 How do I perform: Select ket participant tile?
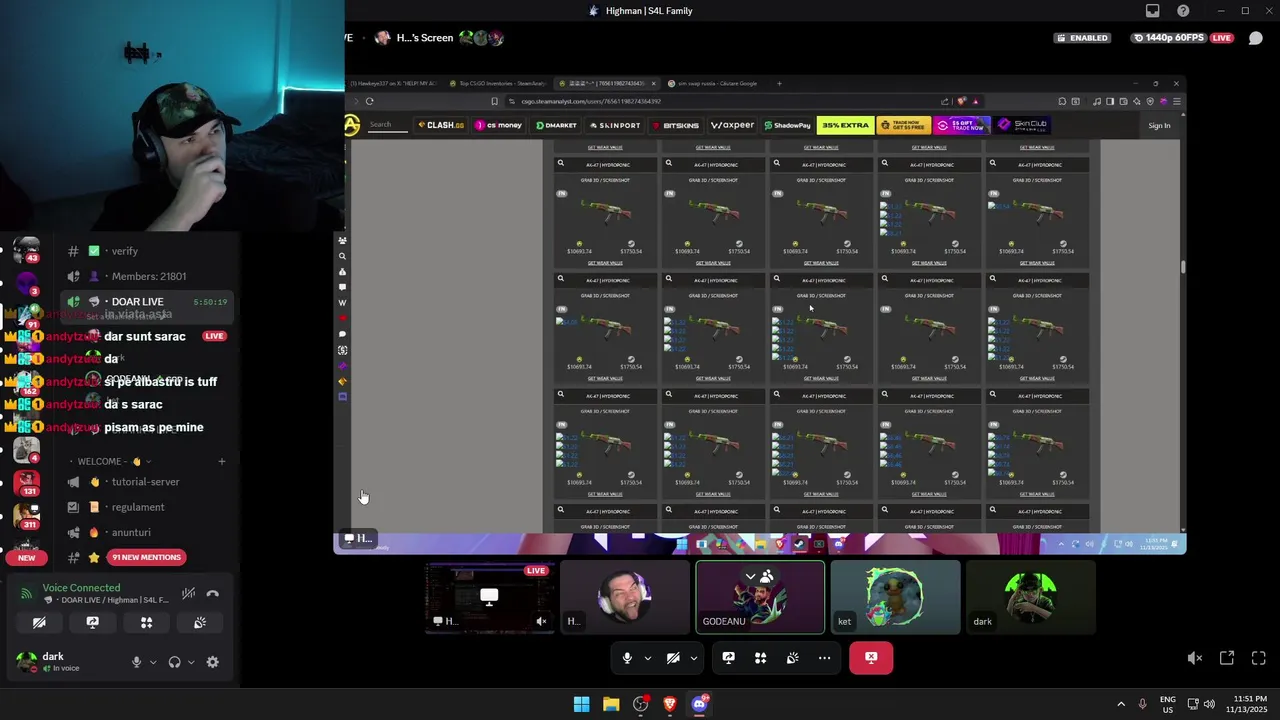pos(895,597)
